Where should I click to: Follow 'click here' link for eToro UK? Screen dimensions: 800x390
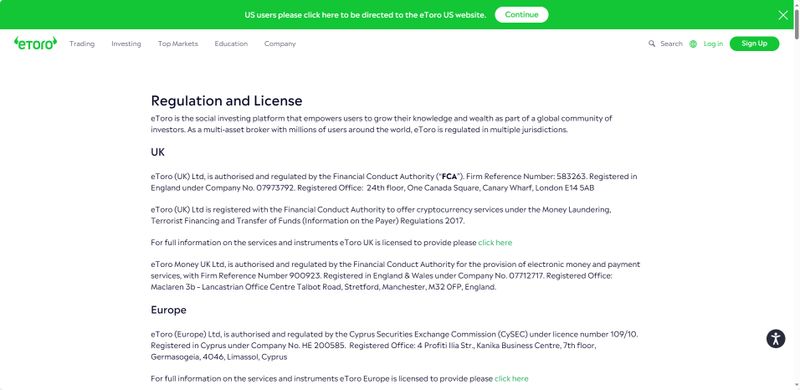[x=495, y=242]
